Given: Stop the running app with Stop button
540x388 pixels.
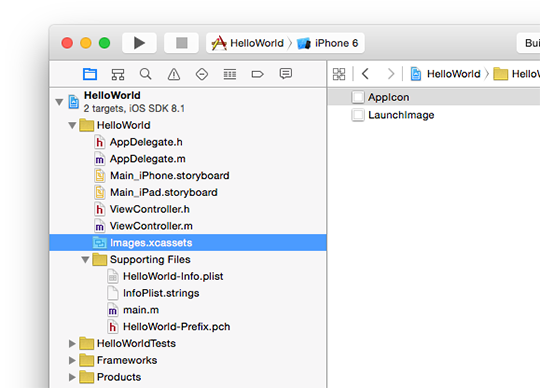Looking at the screenshot, I should 181,43.
